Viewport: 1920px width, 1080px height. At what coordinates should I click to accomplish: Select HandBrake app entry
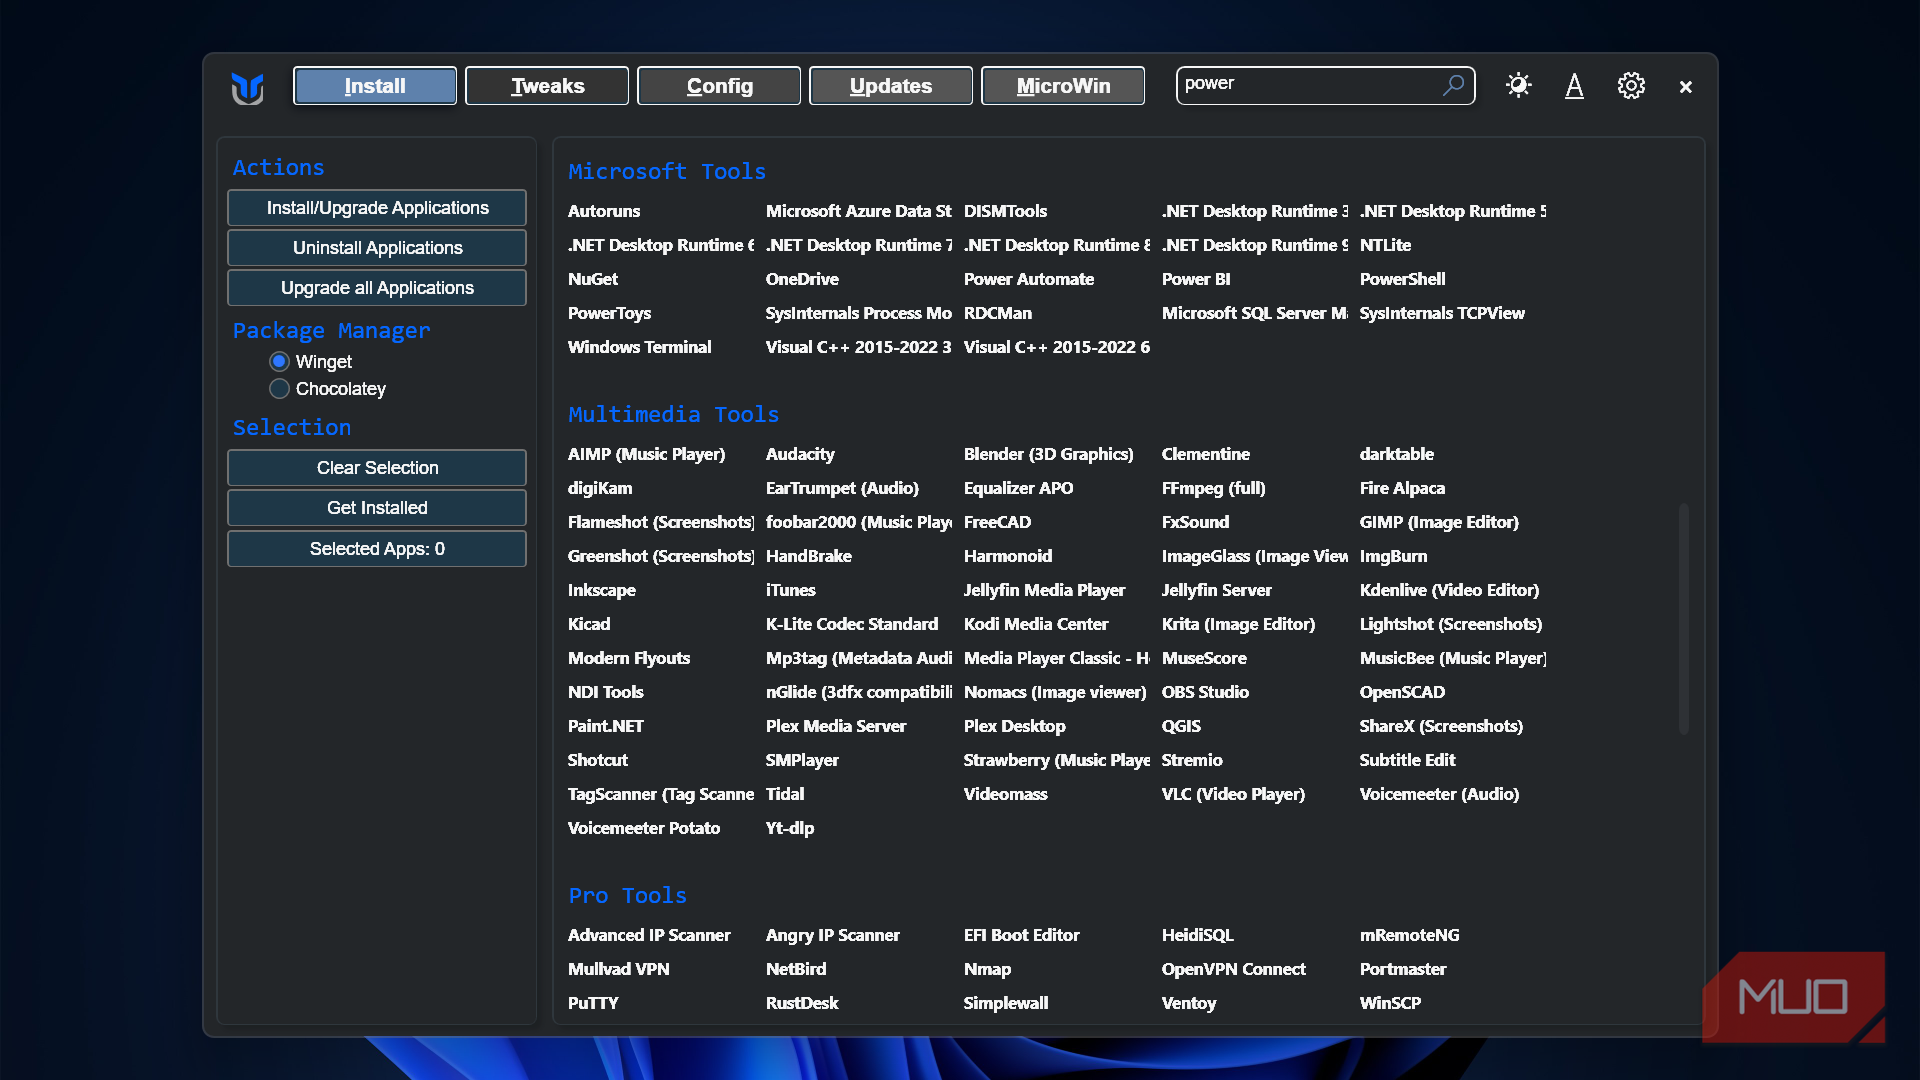pyautogui.click(x=808, y=556)
